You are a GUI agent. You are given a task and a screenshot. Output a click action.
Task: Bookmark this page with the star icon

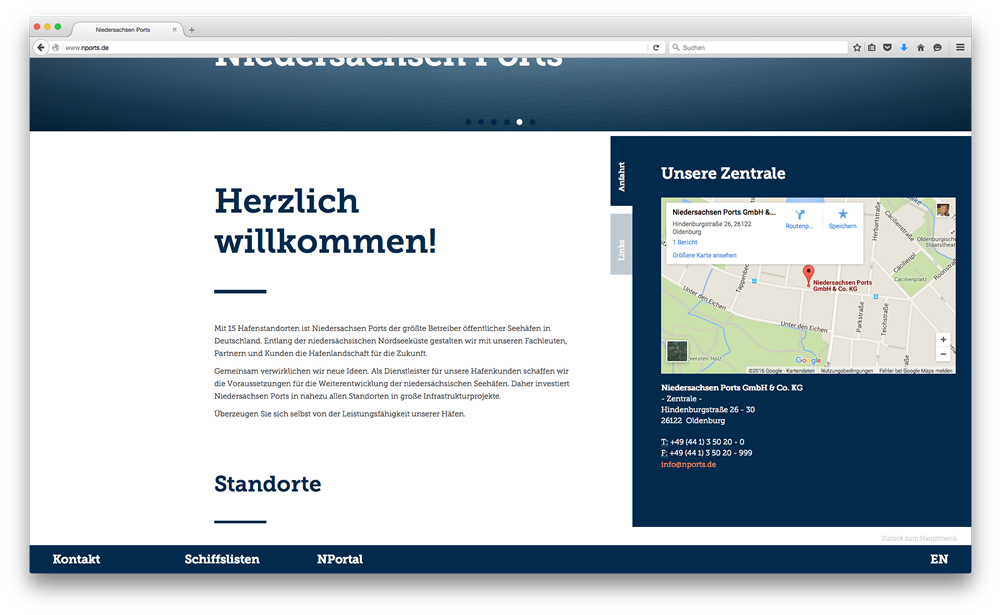857,47
